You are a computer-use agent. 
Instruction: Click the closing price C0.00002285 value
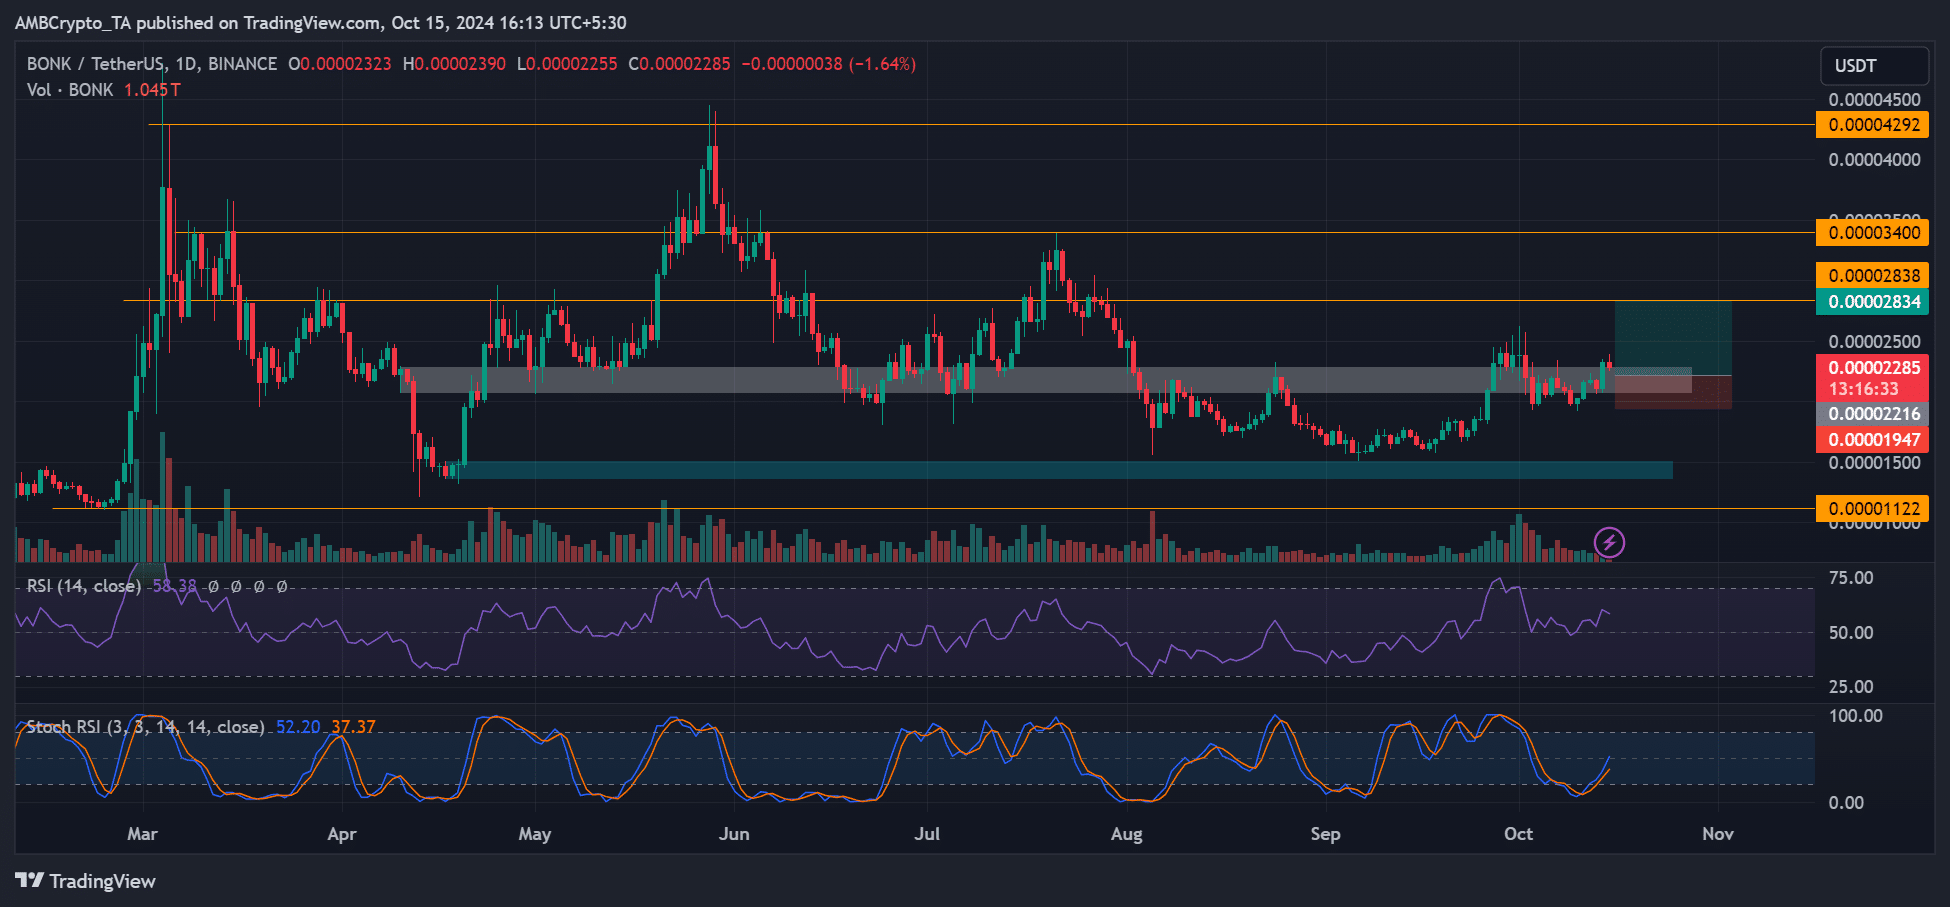pyautogui.click(x=680, y=64)
